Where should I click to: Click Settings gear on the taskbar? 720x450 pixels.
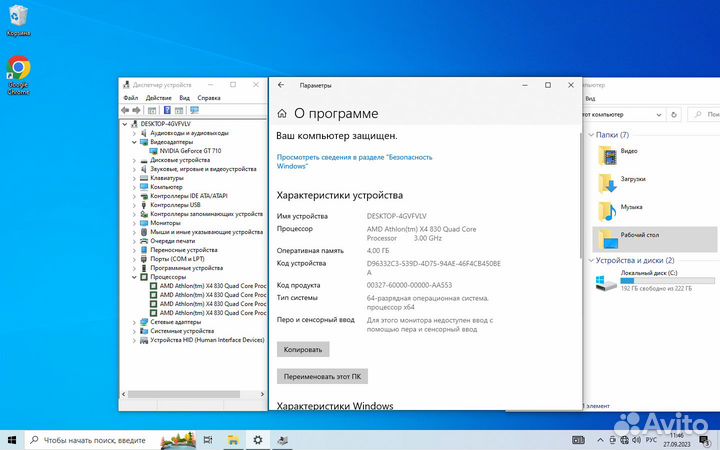pos(258,440)
